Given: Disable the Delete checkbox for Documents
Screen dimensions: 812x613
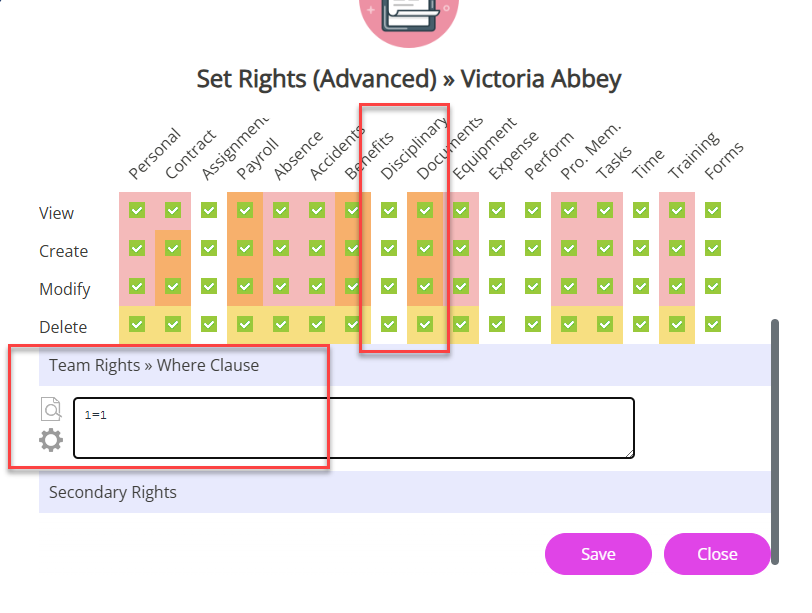Looking at the screenshot, I should 425,324.
